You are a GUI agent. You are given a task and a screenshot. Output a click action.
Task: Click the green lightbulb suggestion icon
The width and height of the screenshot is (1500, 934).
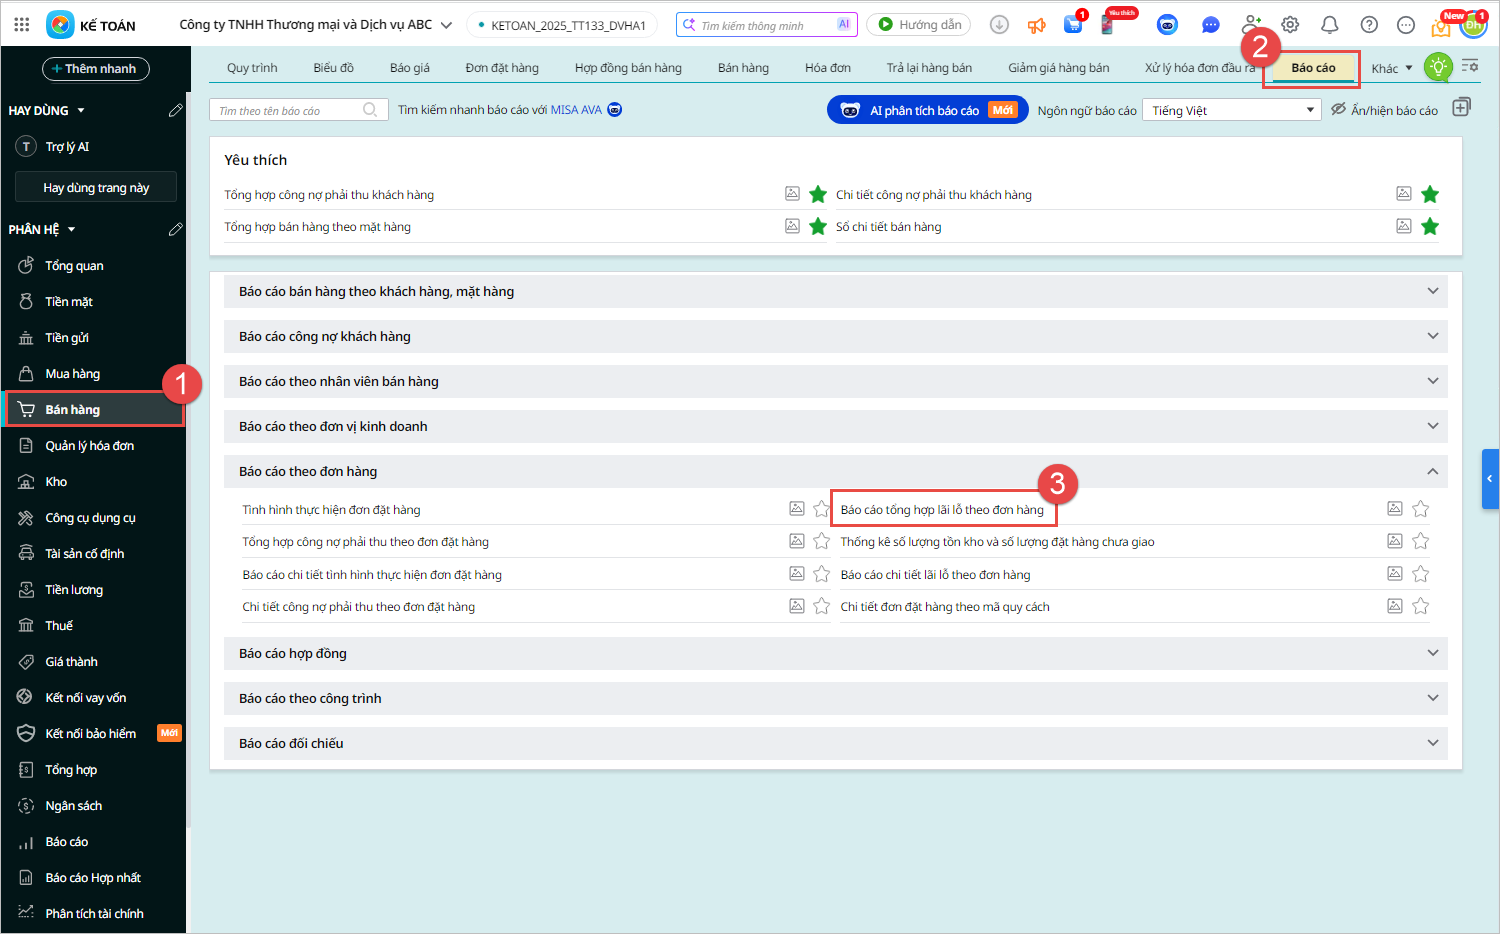[1438, 68]
